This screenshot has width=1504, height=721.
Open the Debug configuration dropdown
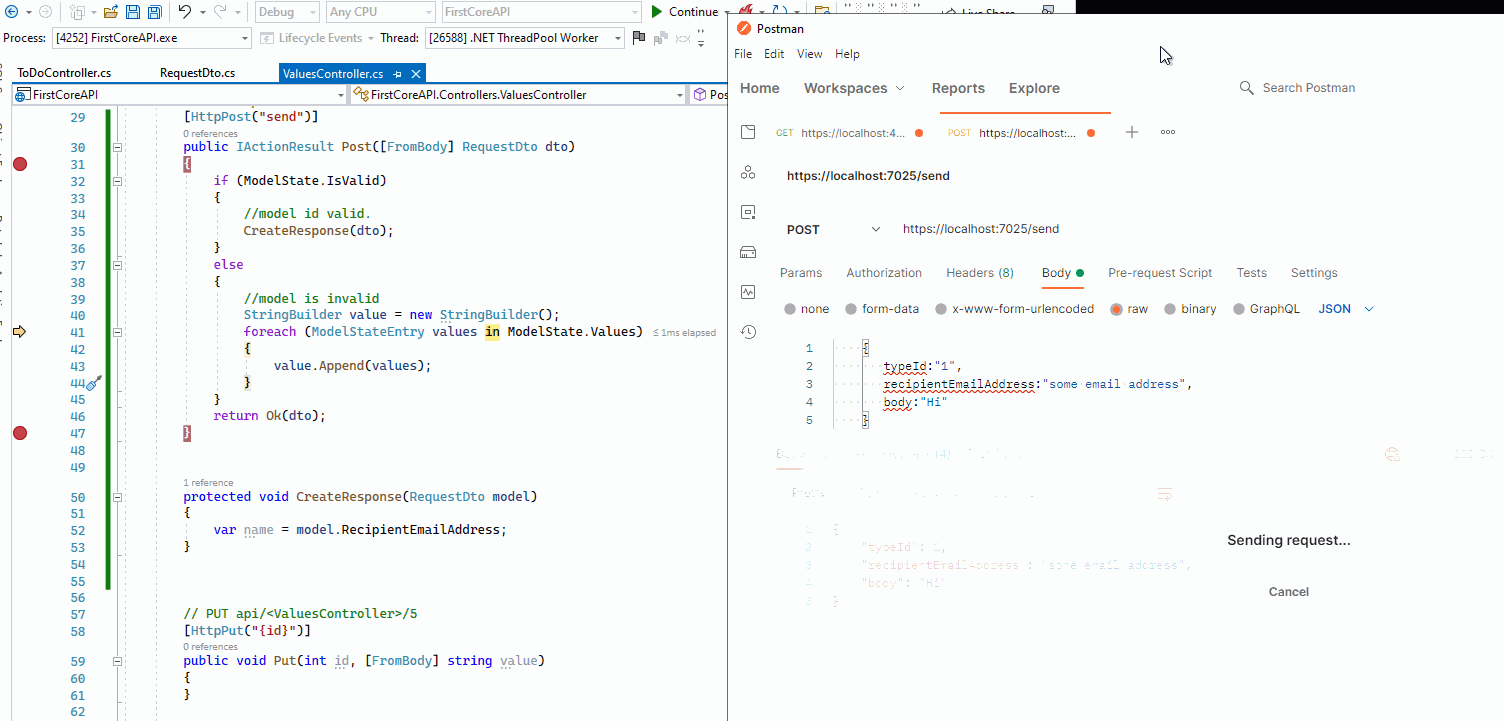click(287, 12)
